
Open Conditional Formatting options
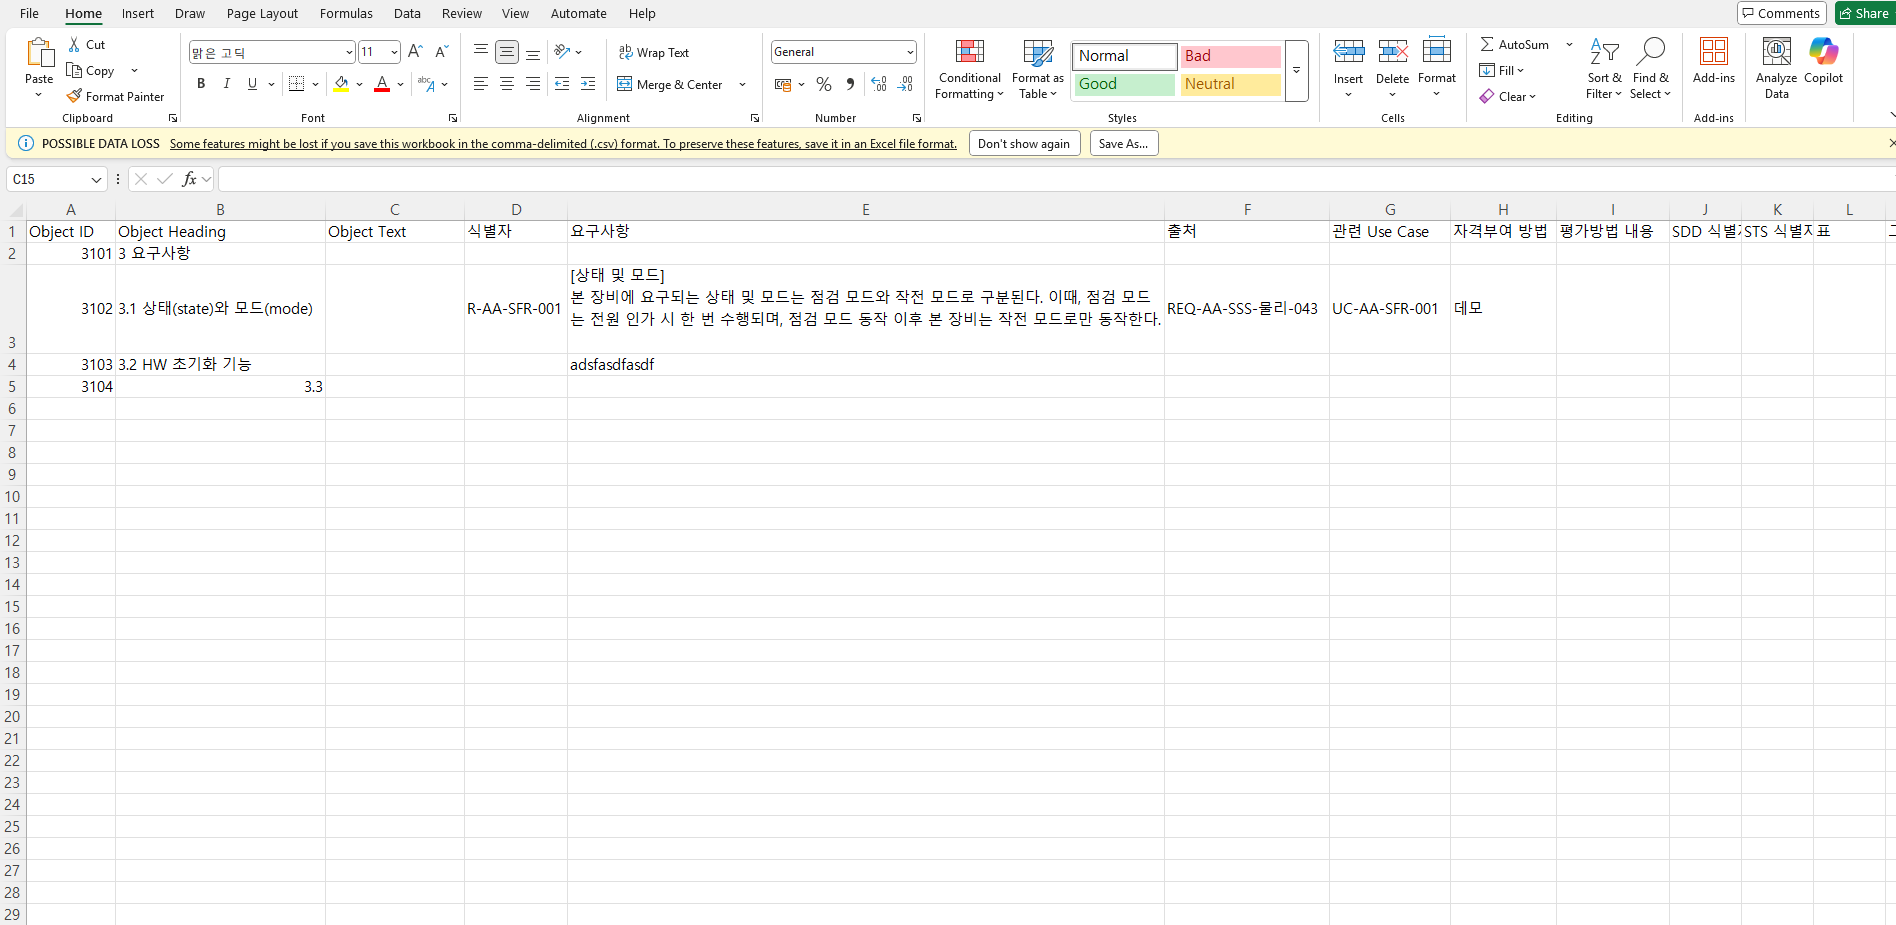click(968, 70)
